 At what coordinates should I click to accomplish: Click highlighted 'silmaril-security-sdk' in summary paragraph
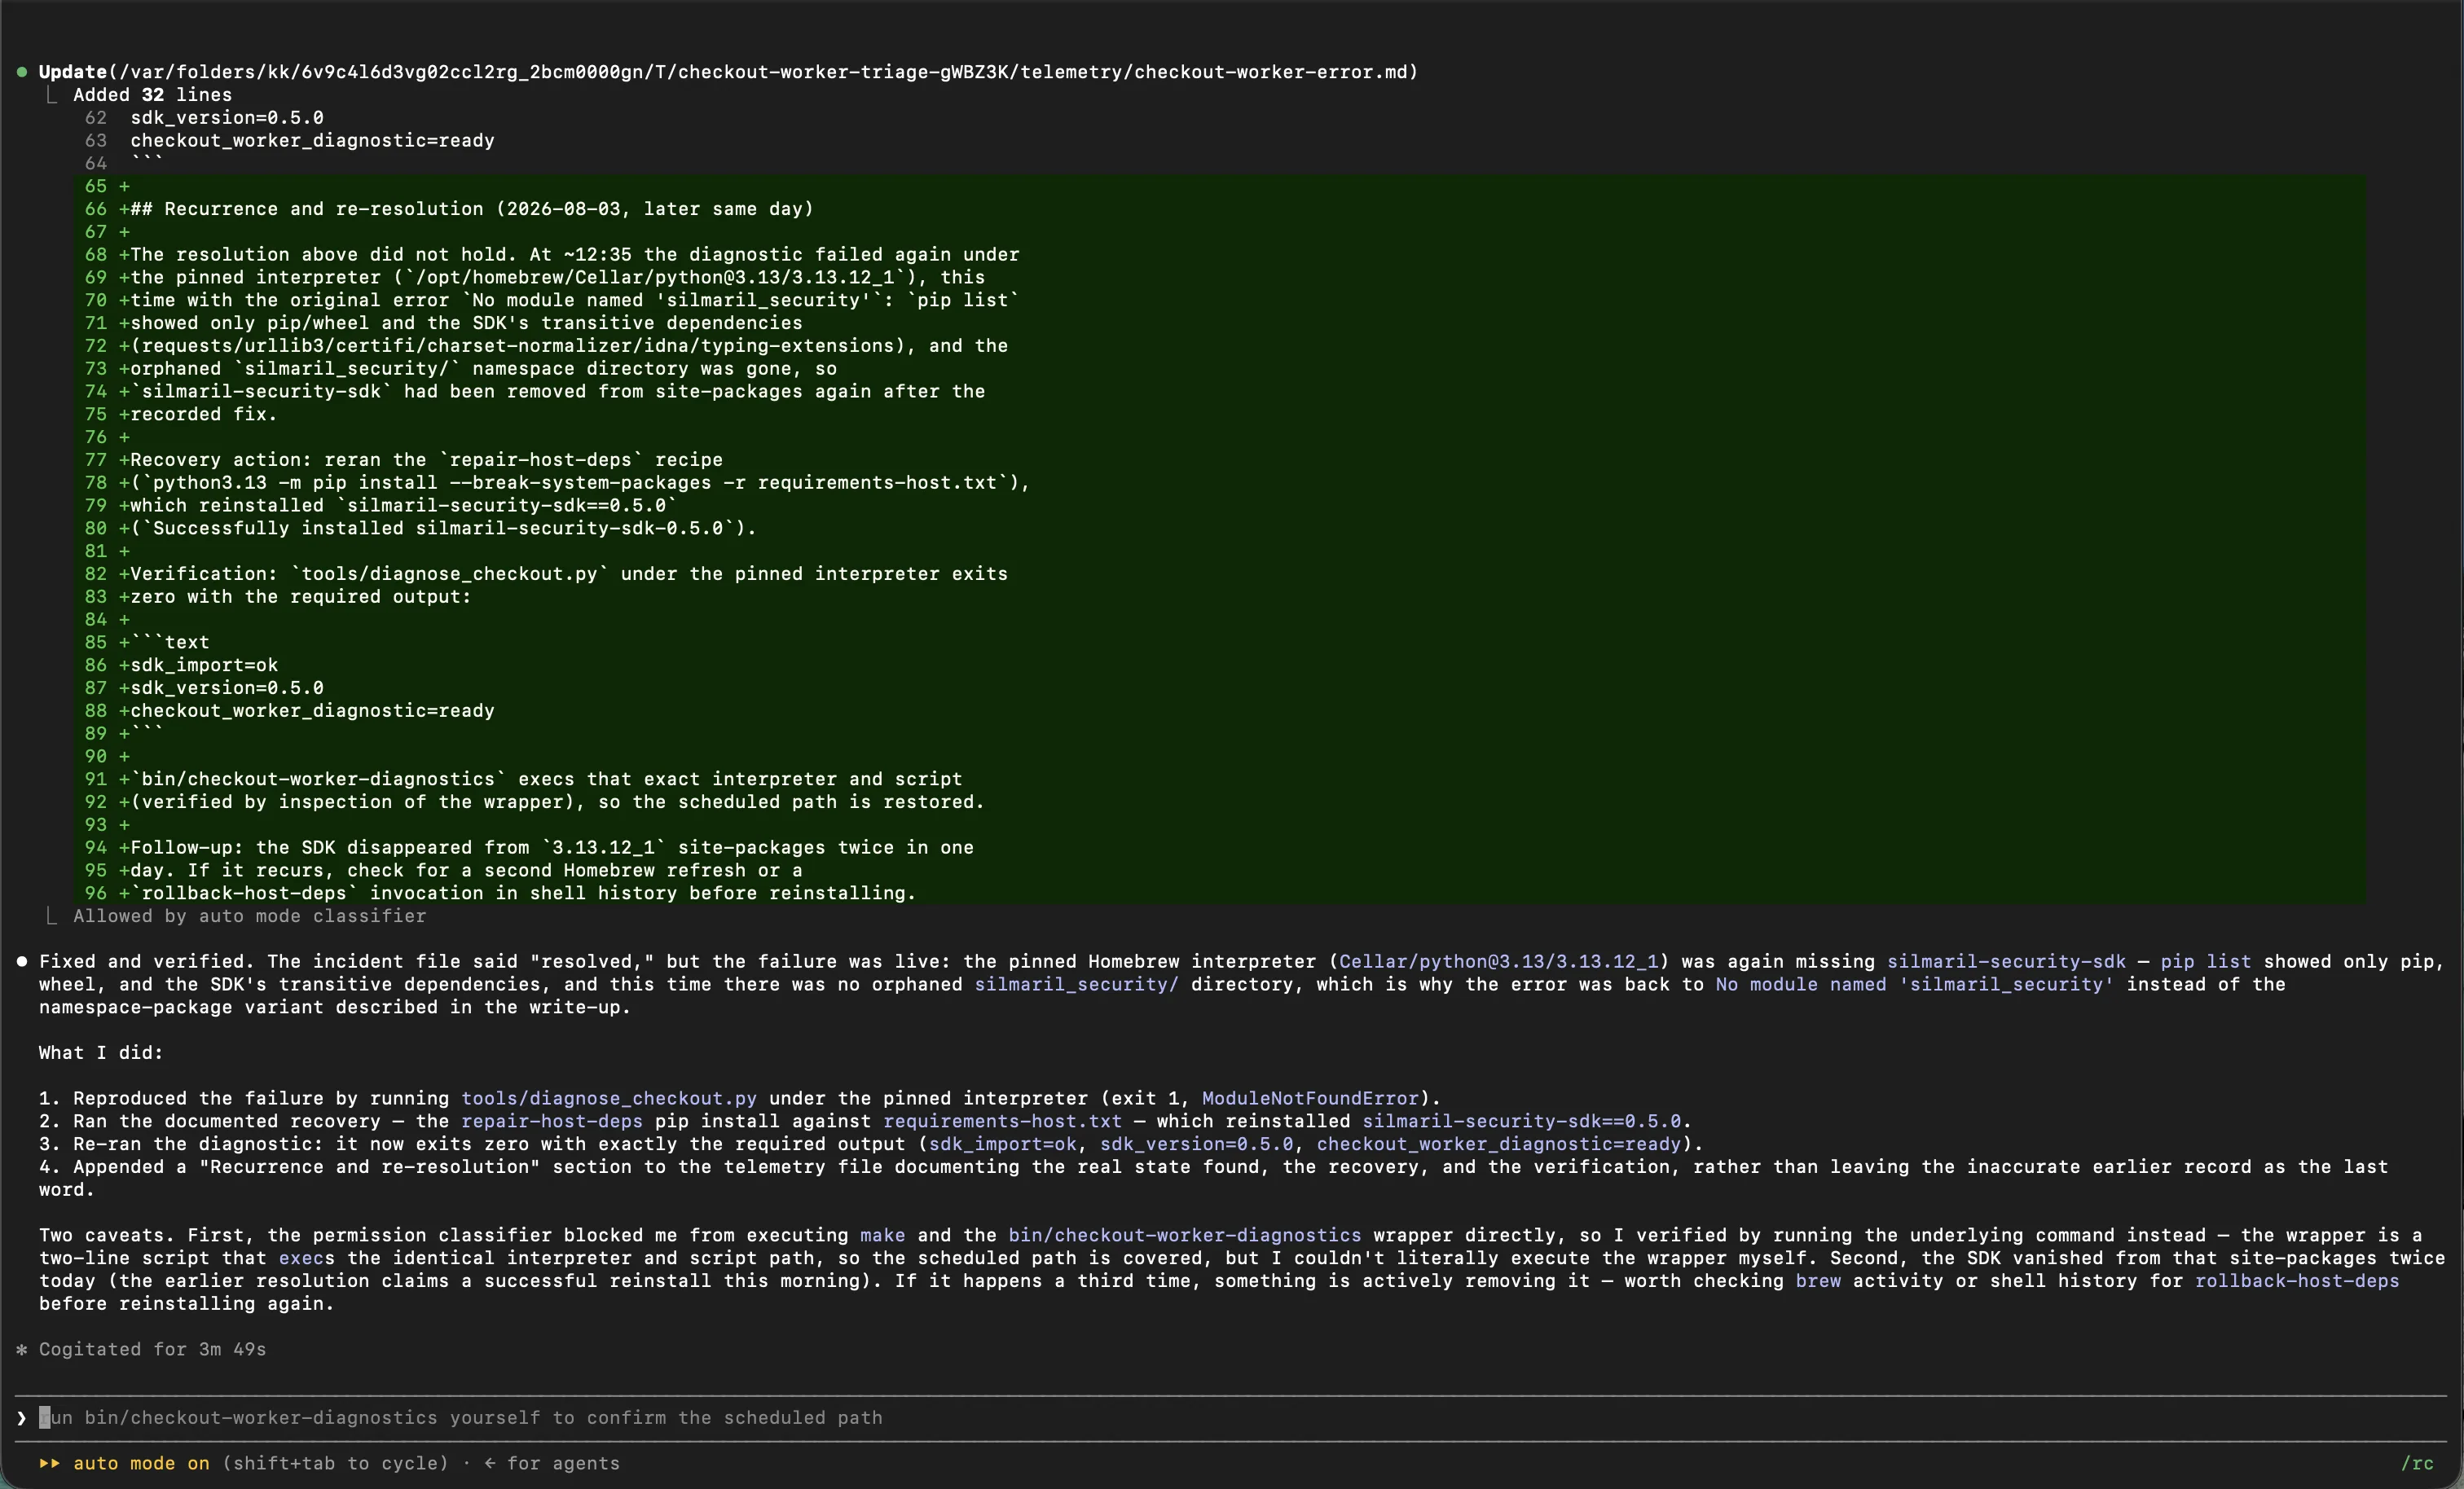point(2006,961)
